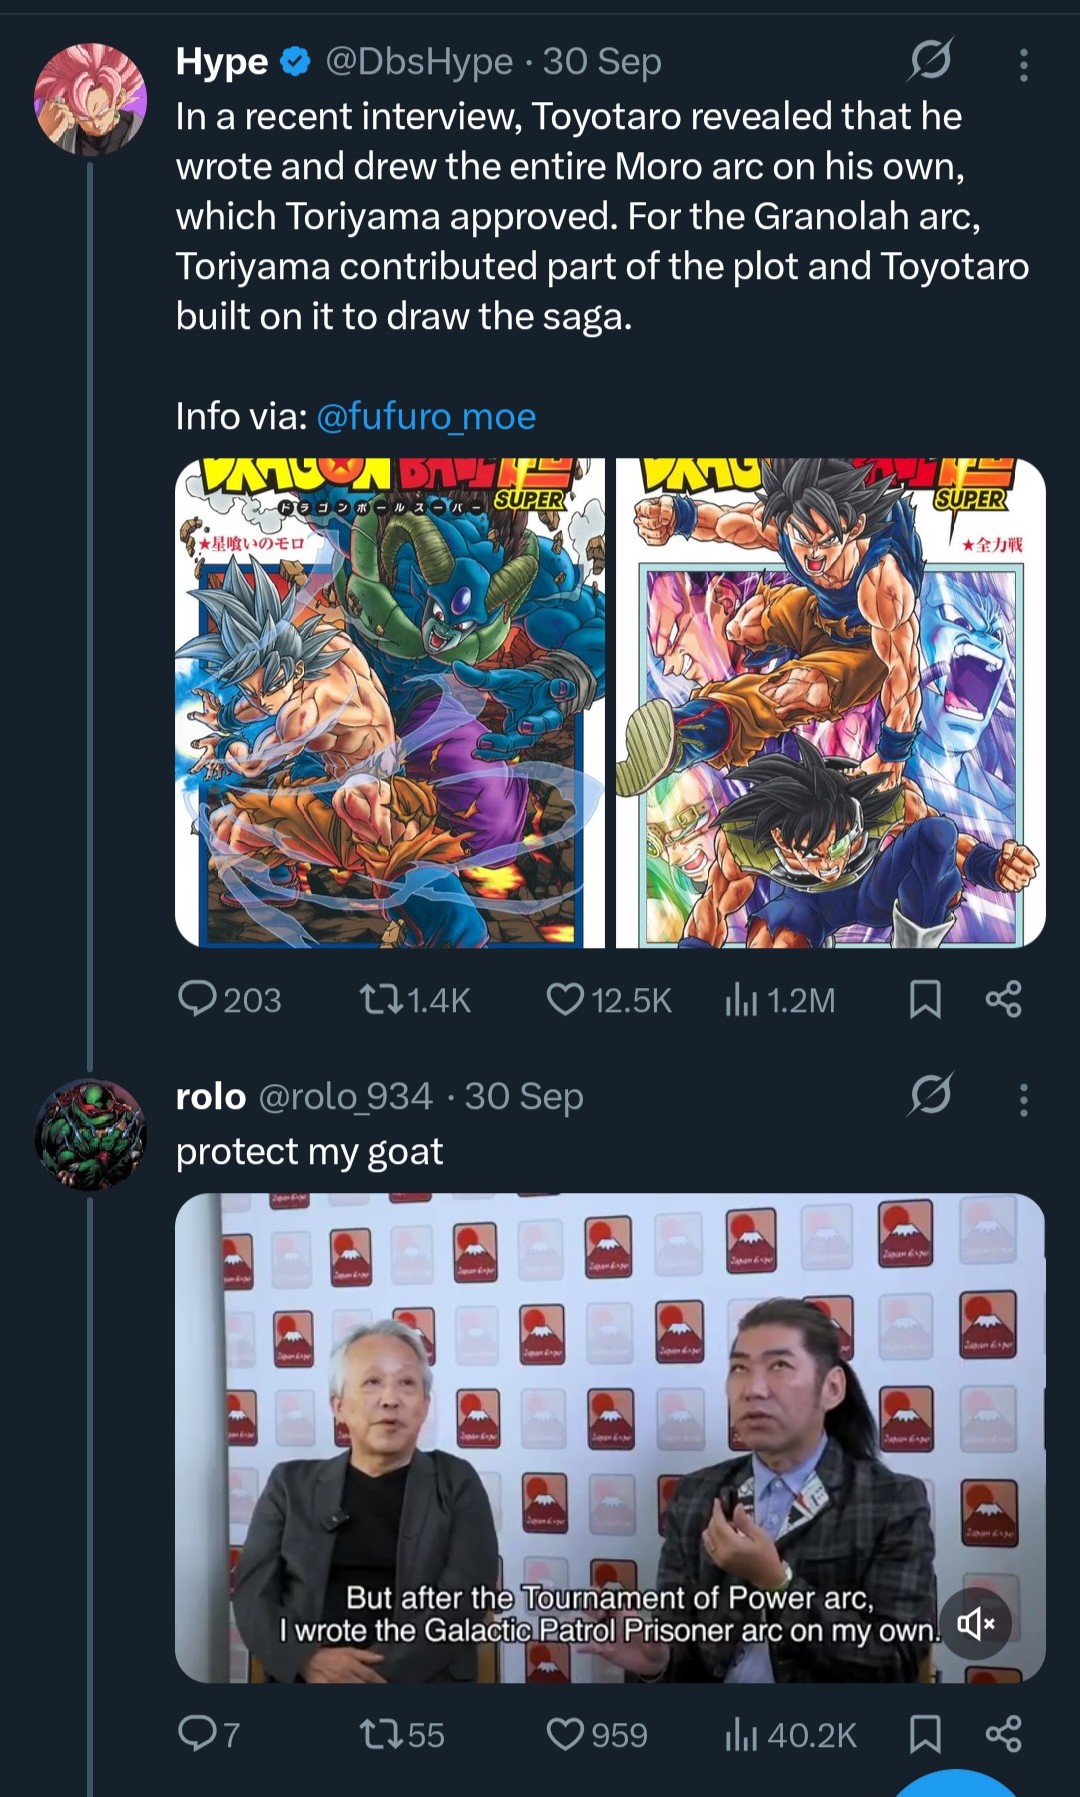1080x1797 pixels.
Task: Open the @fufuro_moe mention link
Action: click(x=426, y=416)
